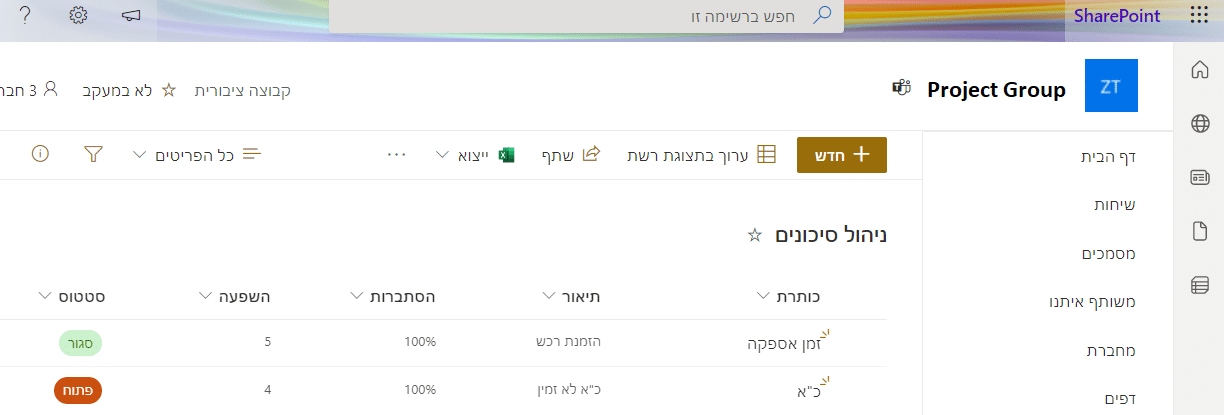Viewport: 1224px width, 415px height.
Task: Click the Home icon in the app bar
Action: click(1200, 70)
